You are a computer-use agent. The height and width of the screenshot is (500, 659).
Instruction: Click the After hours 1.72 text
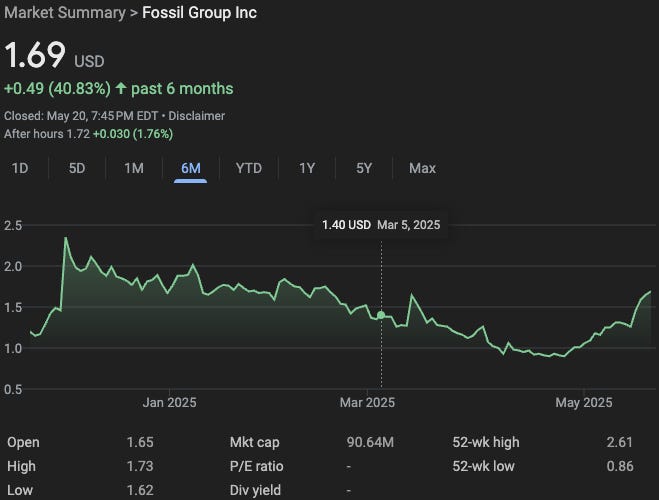47,134
